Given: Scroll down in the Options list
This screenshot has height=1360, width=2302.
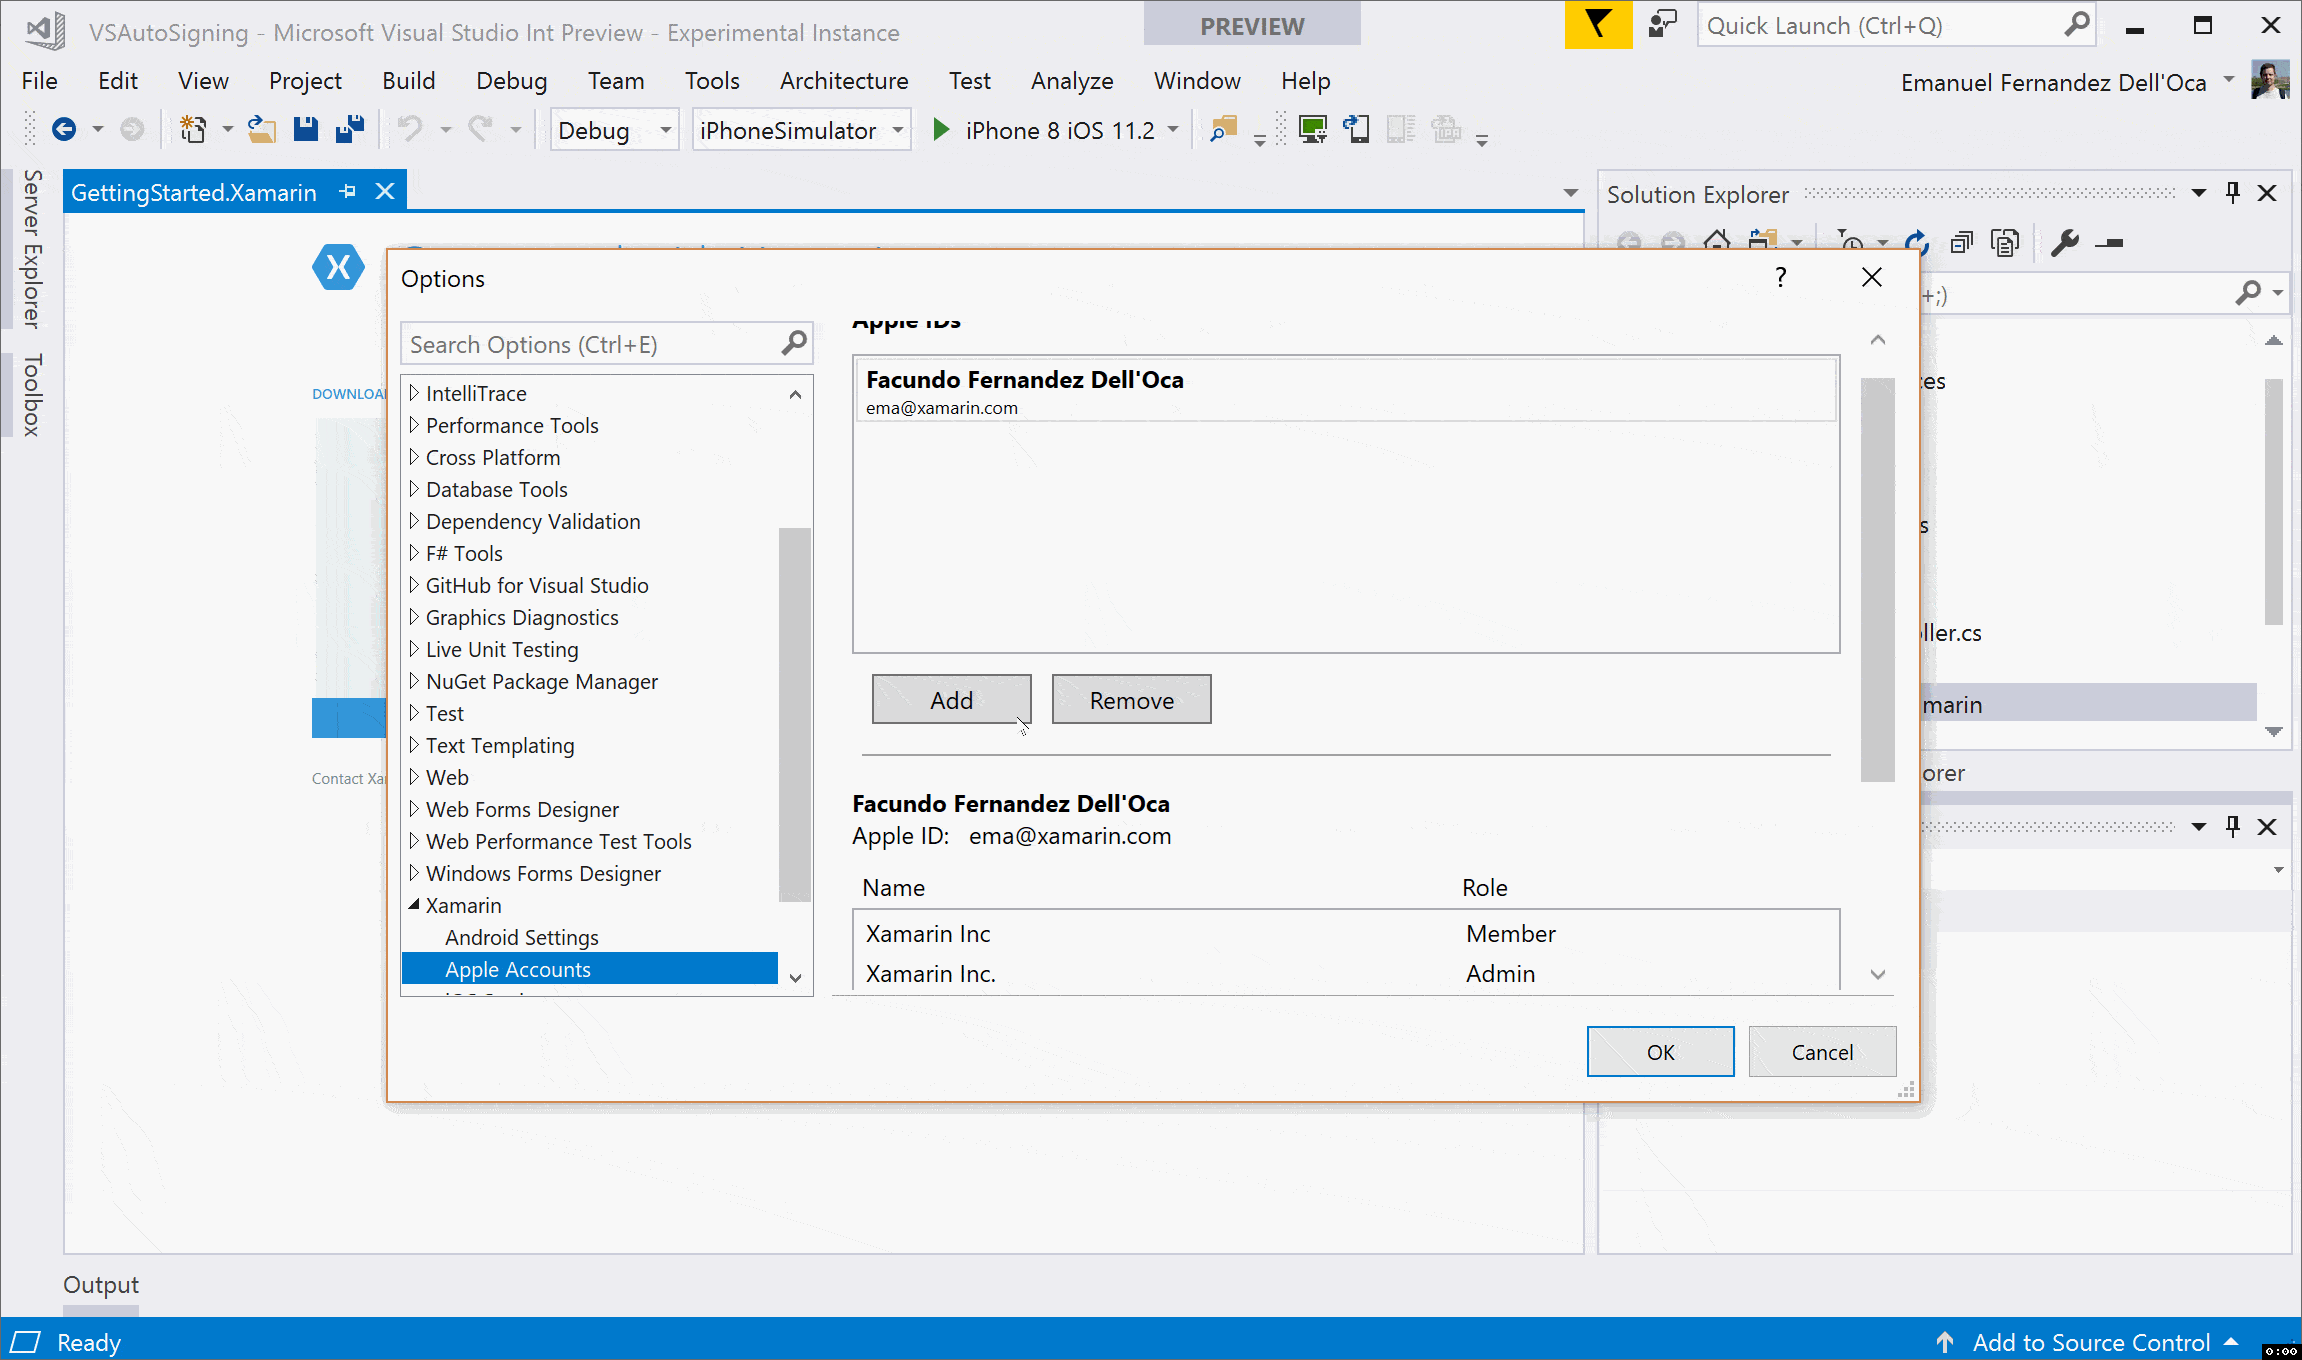Looking at the screenshot, I should [x=795, y=976].
